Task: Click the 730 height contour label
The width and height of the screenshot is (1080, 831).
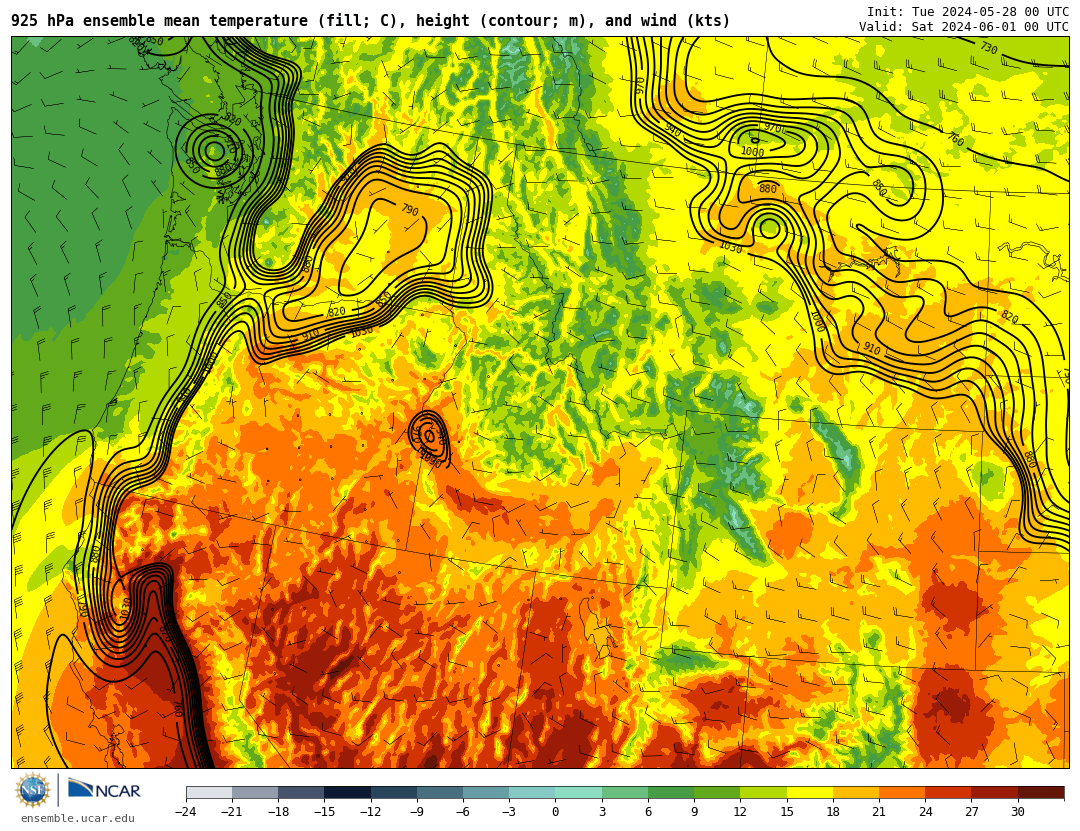Action: coord(989,48)
